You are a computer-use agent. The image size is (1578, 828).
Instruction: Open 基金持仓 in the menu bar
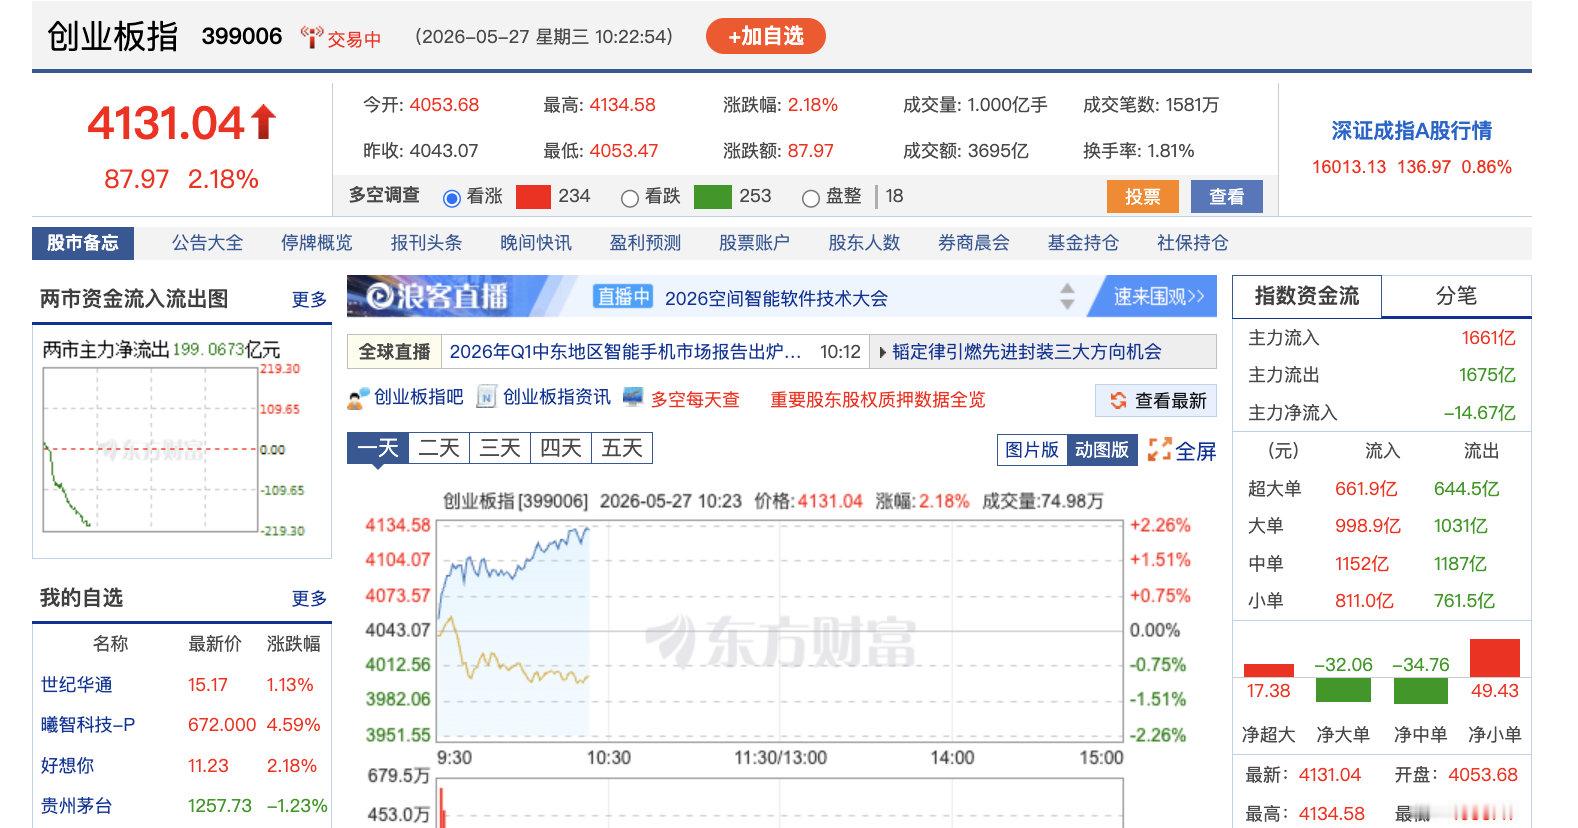pos(1083,243)
